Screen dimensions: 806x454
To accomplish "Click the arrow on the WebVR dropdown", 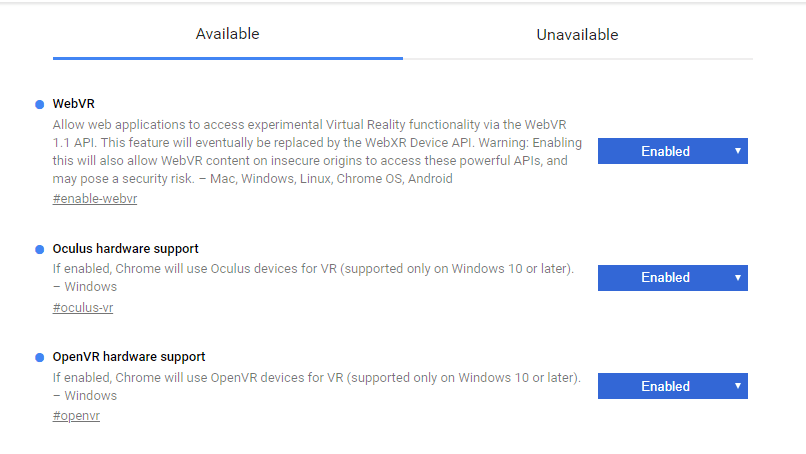I will (x=737, y=151).
